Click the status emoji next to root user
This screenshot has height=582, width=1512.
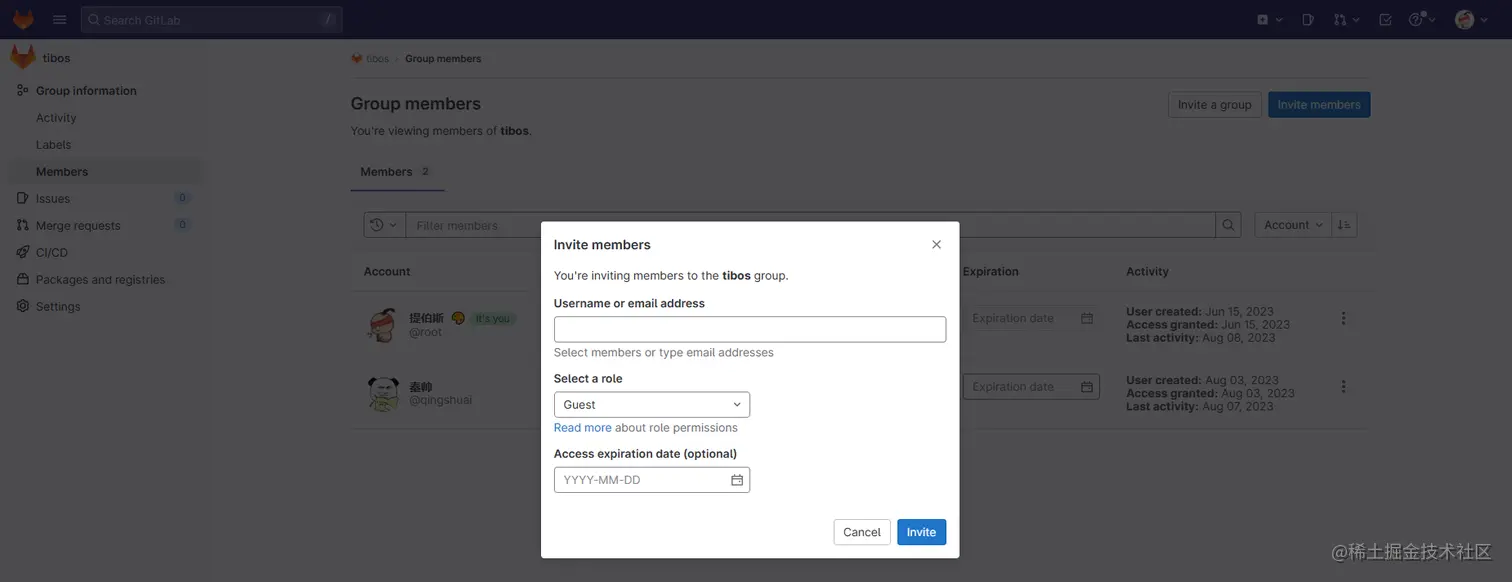tap(458, 318)
